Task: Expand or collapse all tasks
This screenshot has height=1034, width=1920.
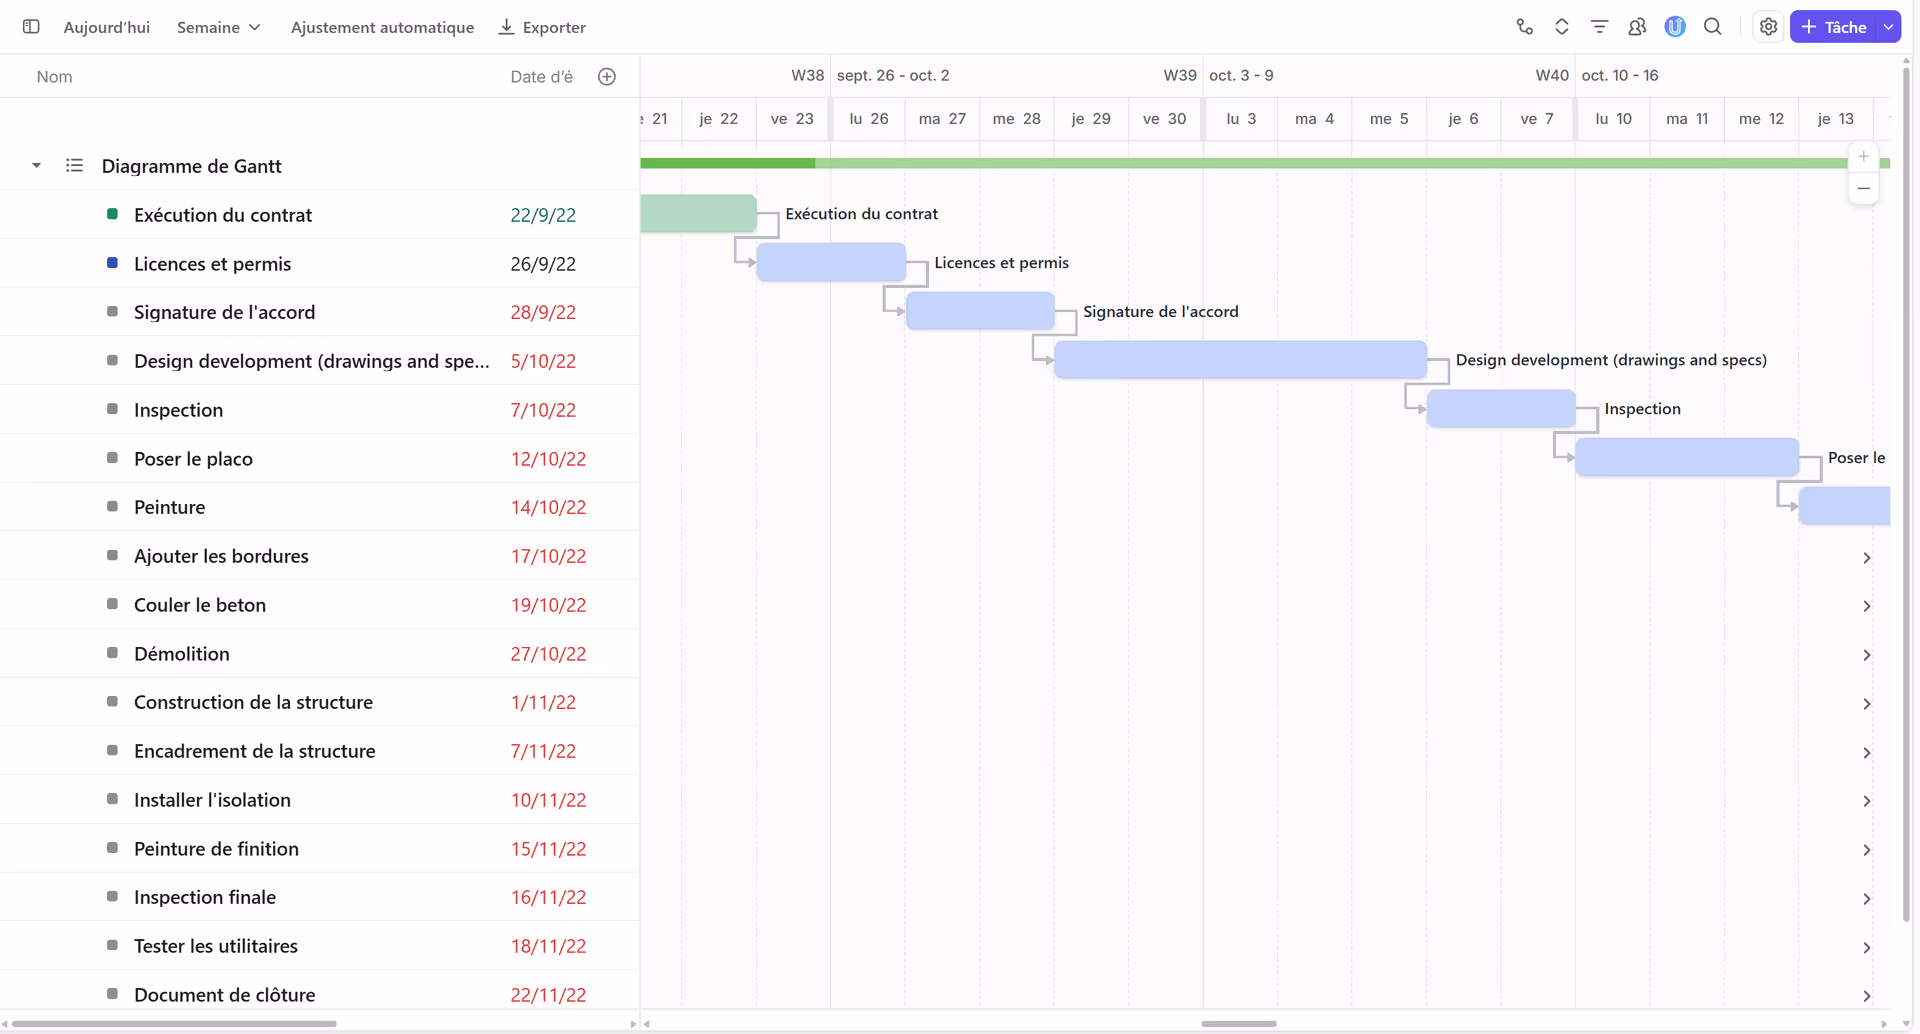Action: tap(1562, 27)
